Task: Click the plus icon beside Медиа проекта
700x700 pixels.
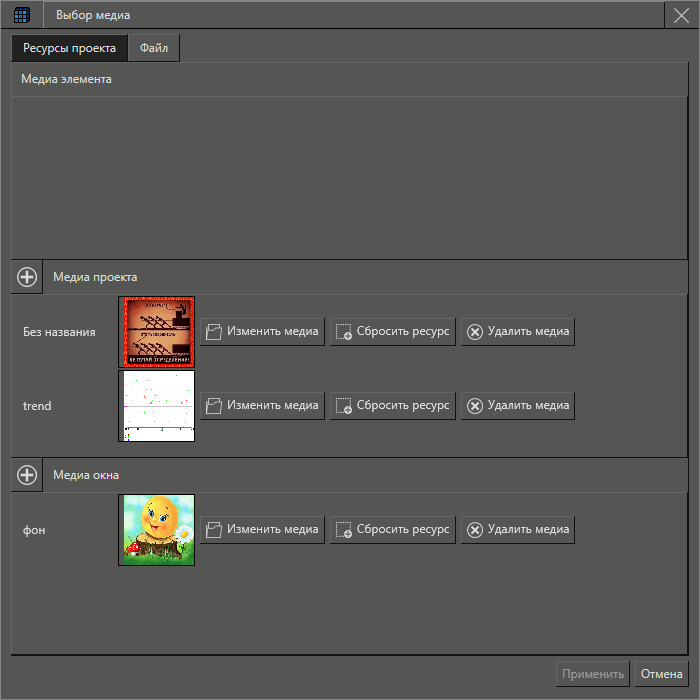Action: (27, 277)
